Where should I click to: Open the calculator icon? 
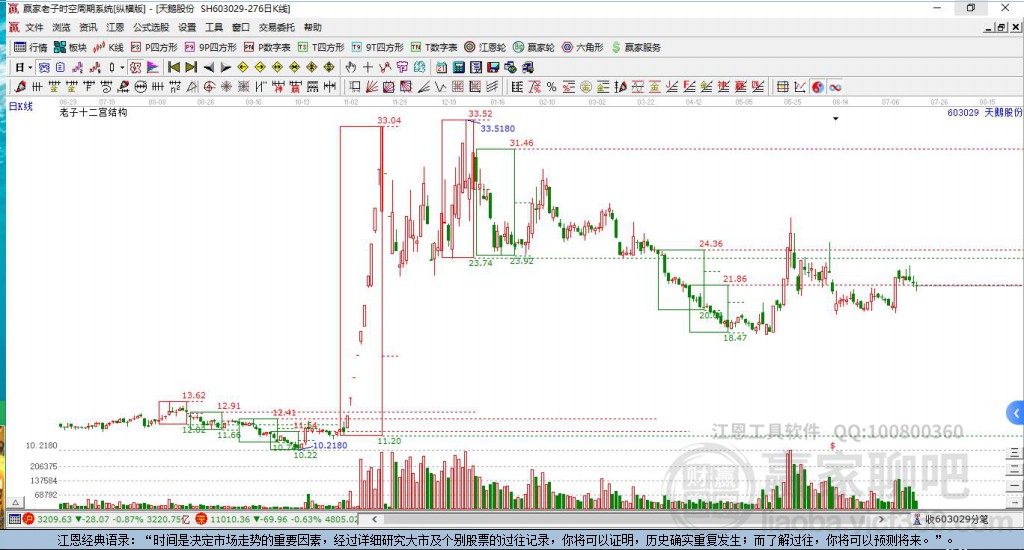click(x=458, y=67)
